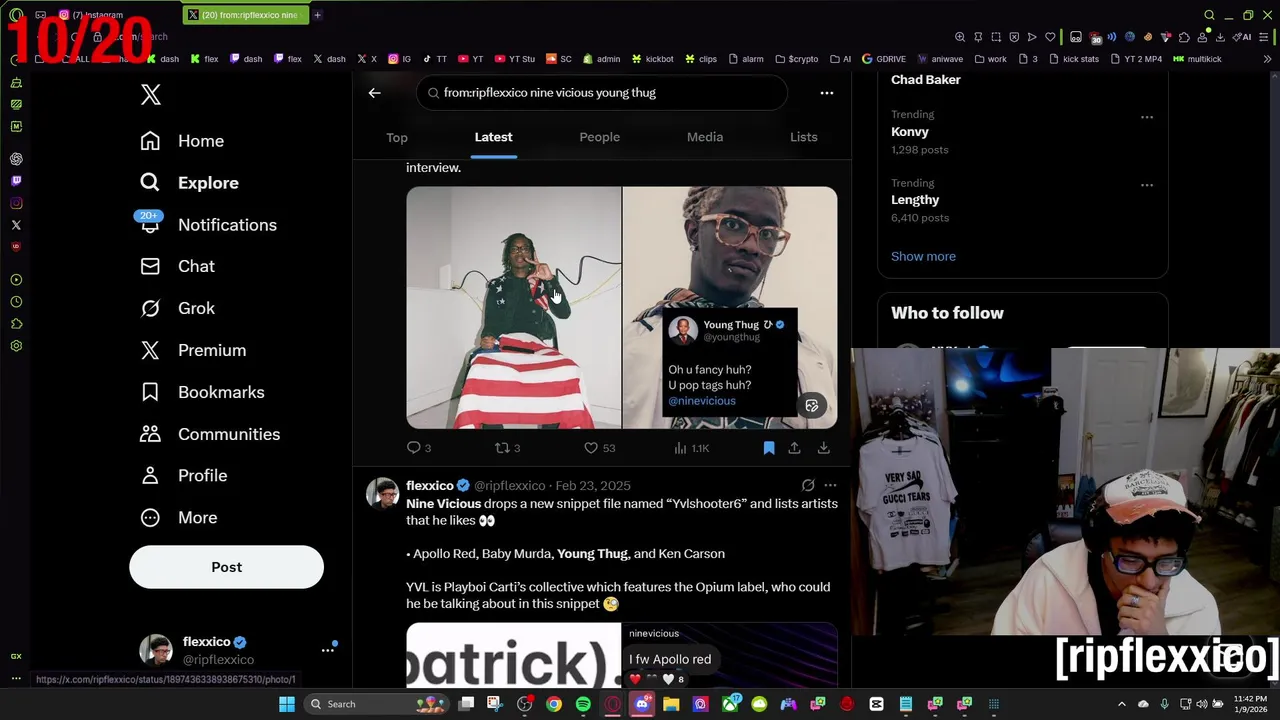
Task: Share the first post
Action: point(794,448)
